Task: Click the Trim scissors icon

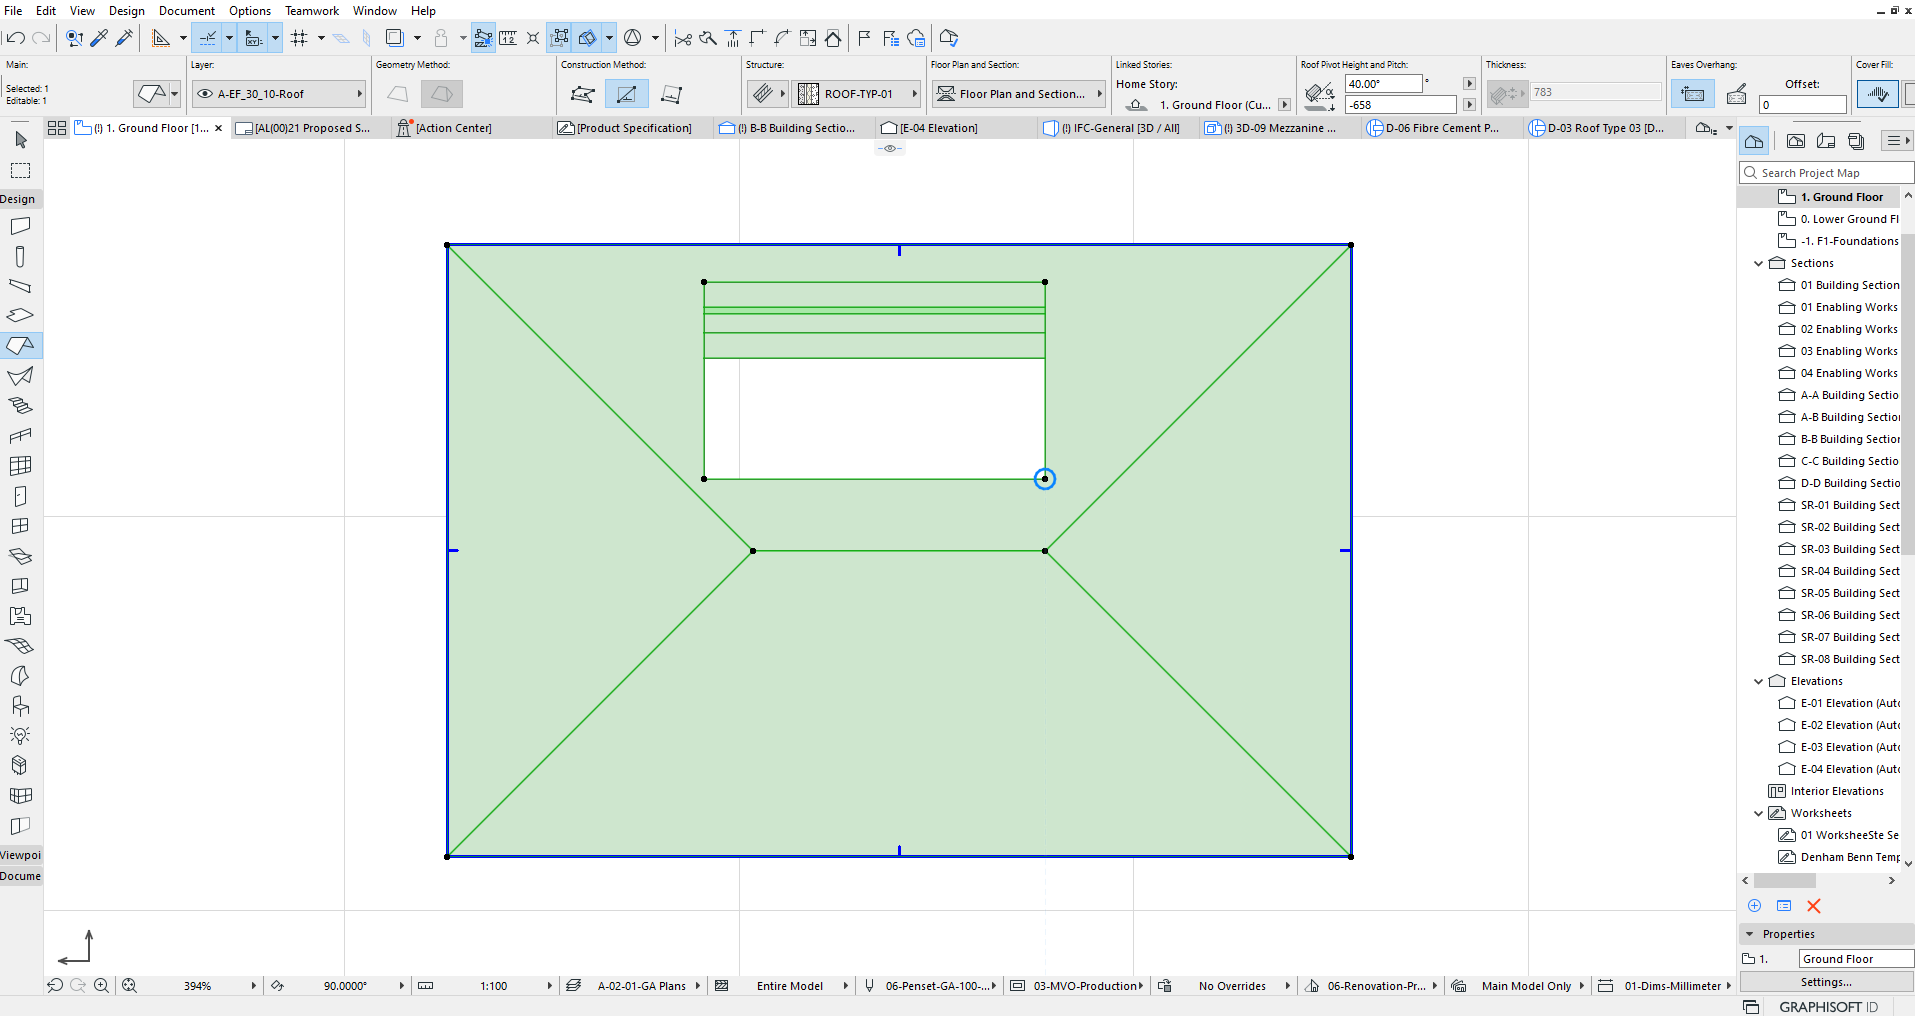Action: tap(683, 38)
